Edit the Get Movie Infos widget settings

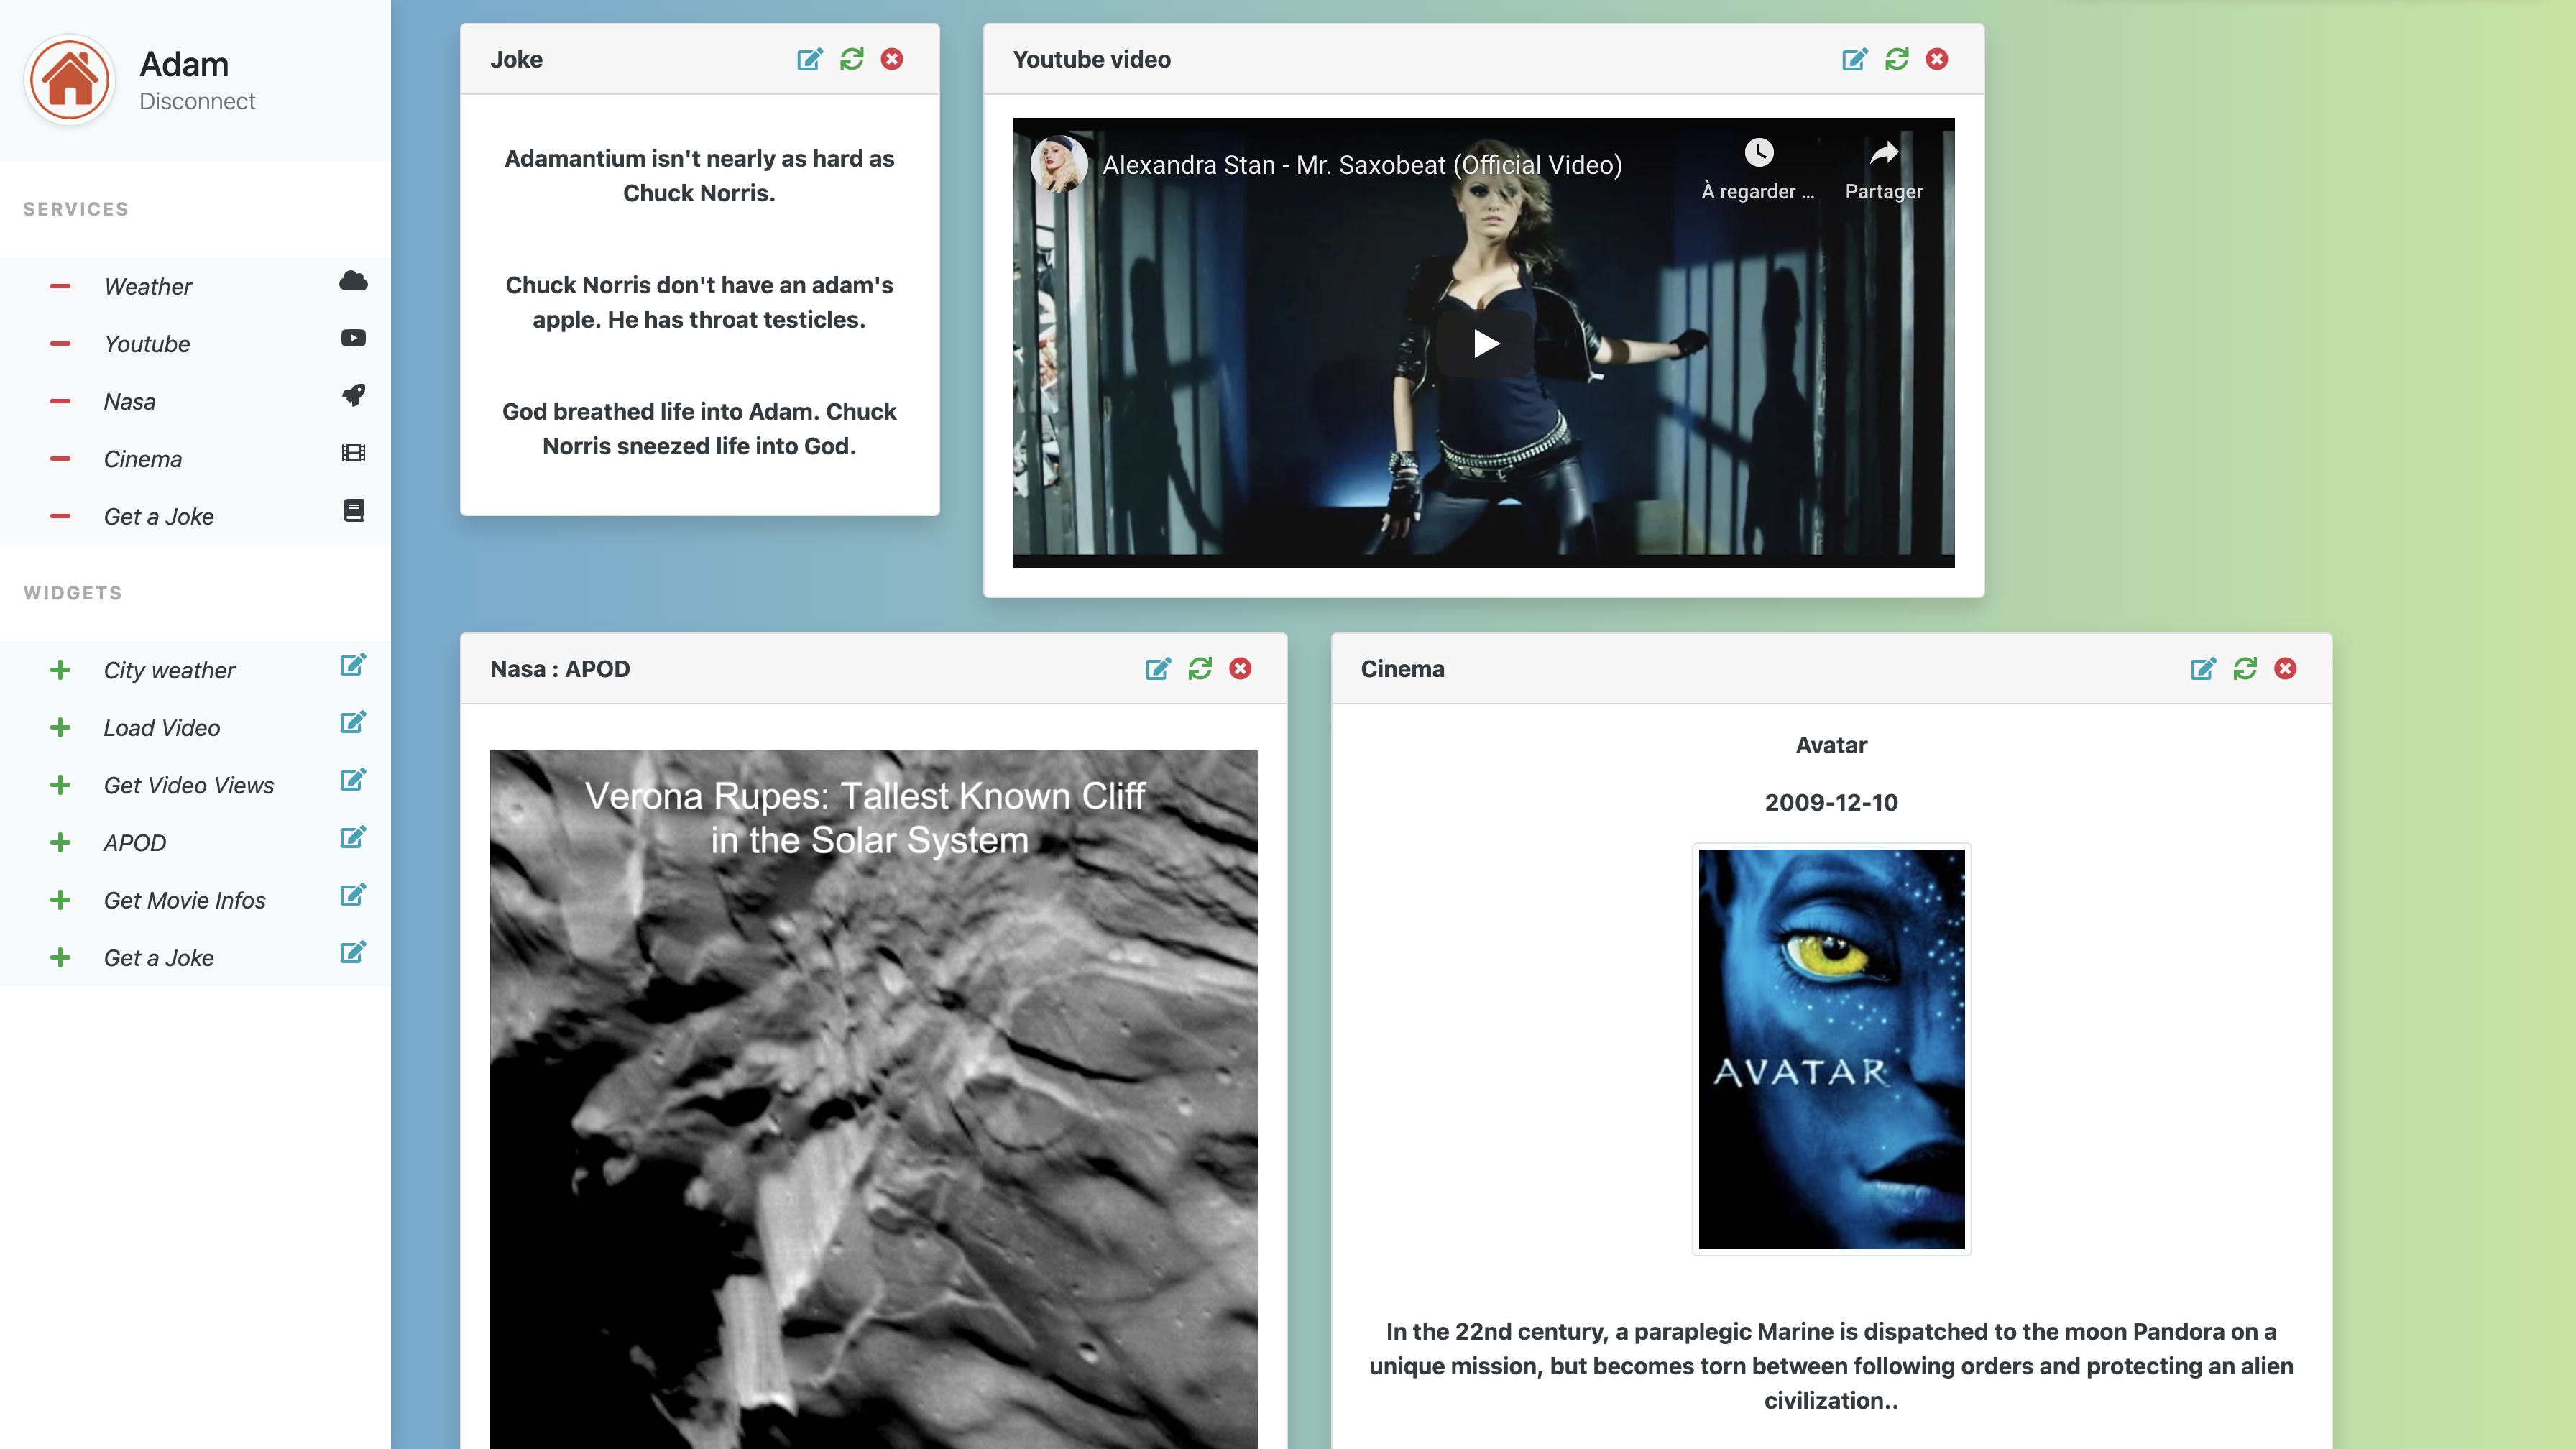click(x=353, y=894)
